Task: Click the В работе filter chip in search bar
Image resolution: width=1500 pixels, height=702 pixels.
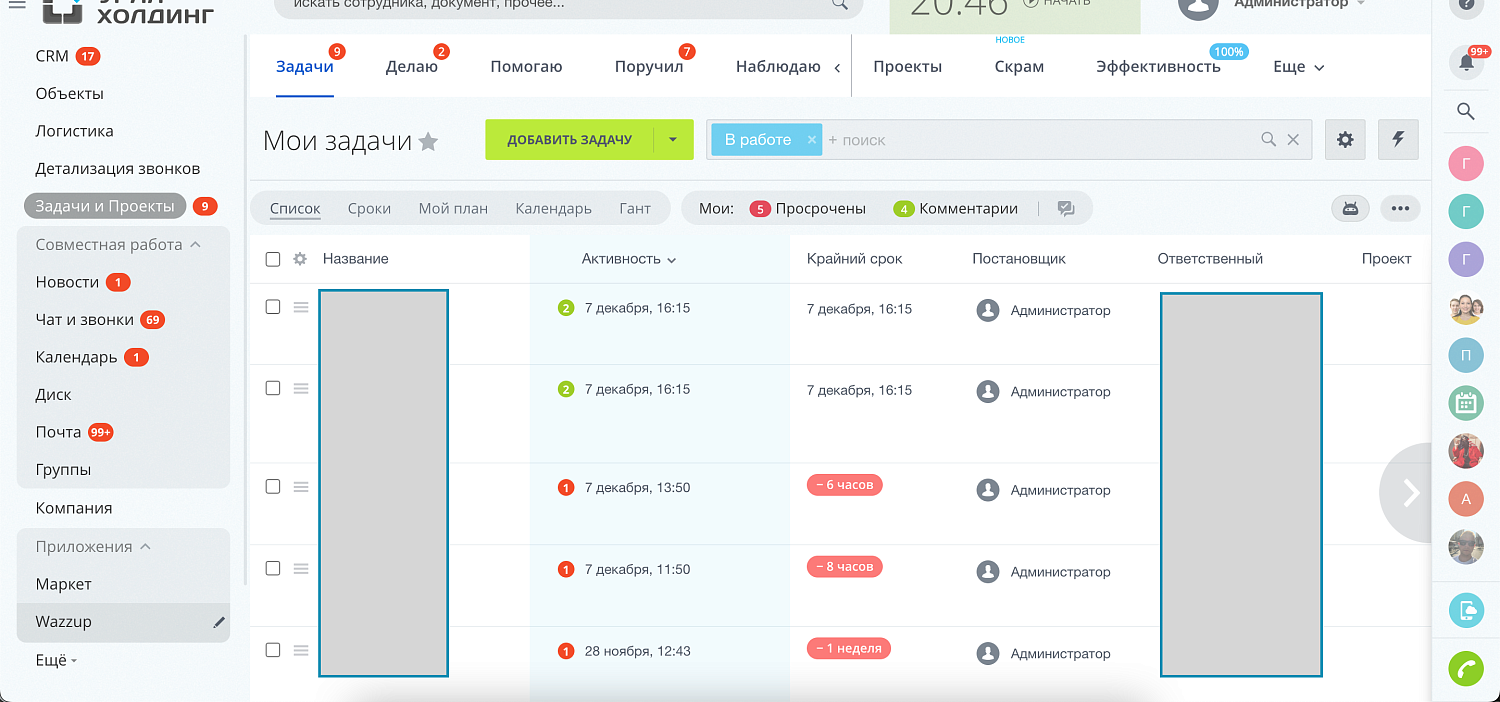Action: (x=760, y=139)
